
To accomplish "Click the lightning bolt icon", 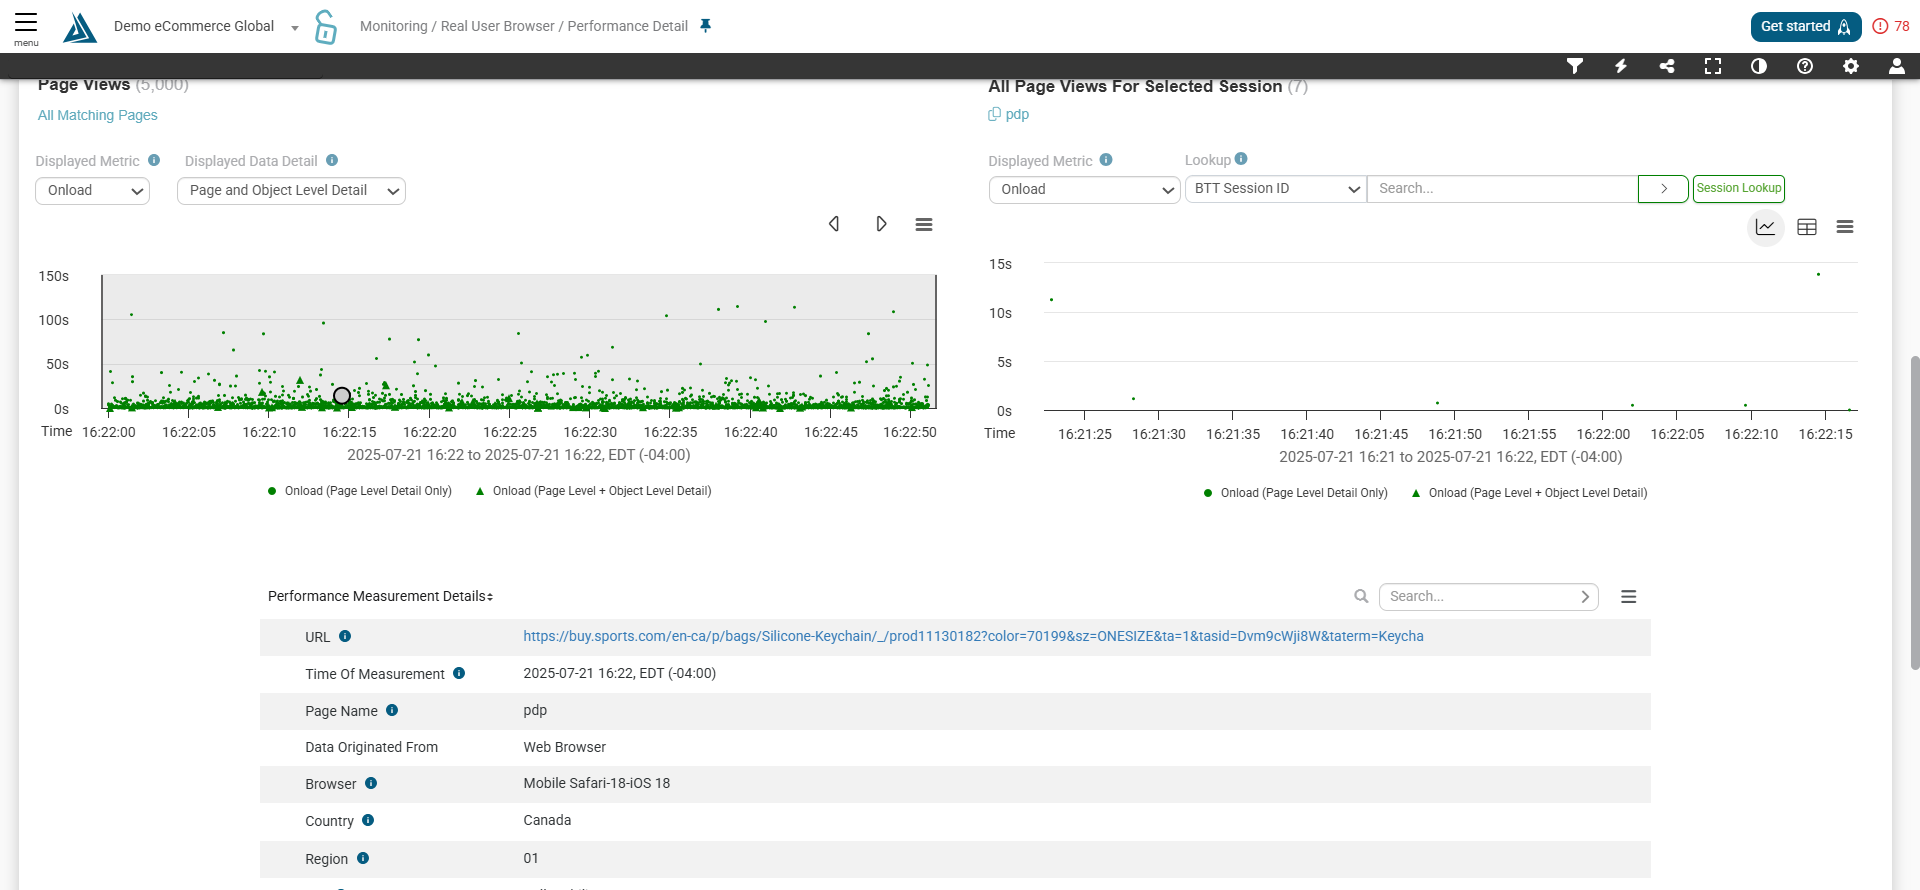I will [x=1621, y=66].
